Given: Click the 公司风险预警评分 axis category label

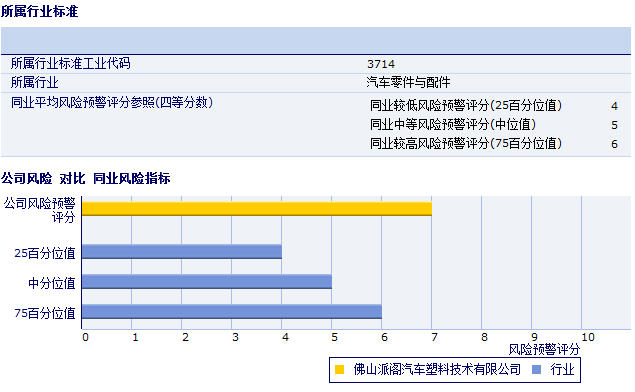Looking at the screenshot, I should point(40,210).
